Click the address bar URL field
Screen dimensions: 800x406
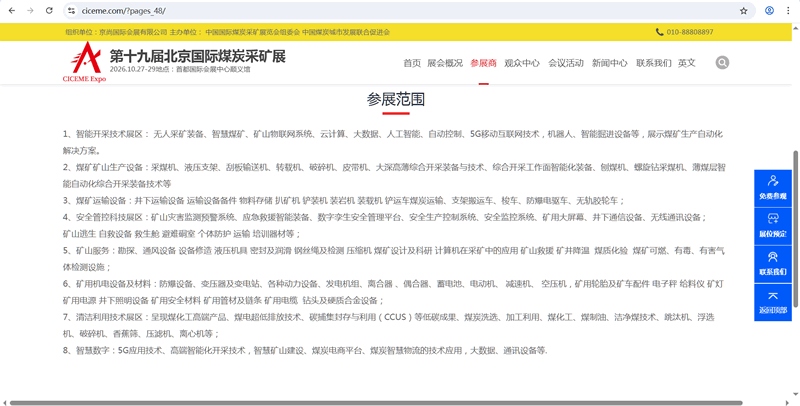(x=400, y=11)
